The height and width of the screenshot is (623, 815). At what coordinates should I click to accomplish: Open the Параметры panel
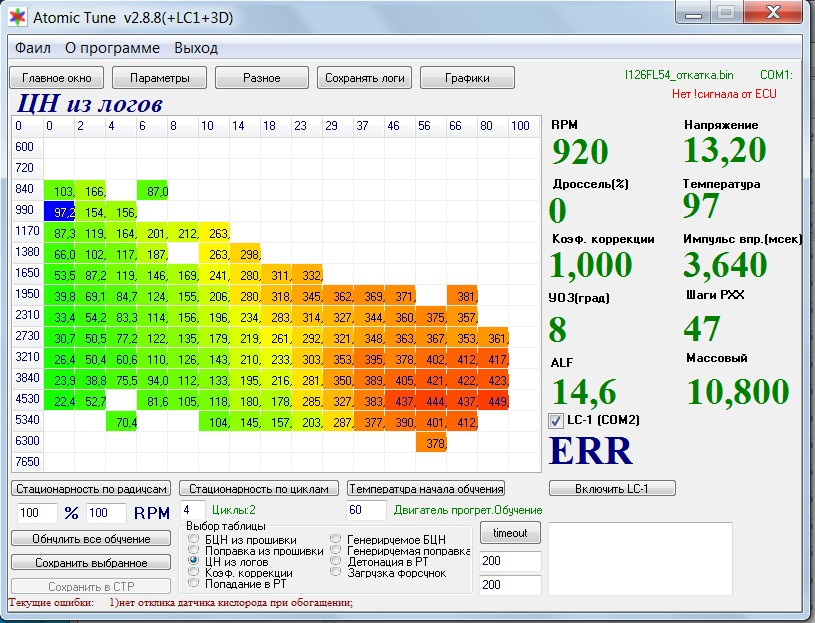pyautogui.click(x=159, y=78)
